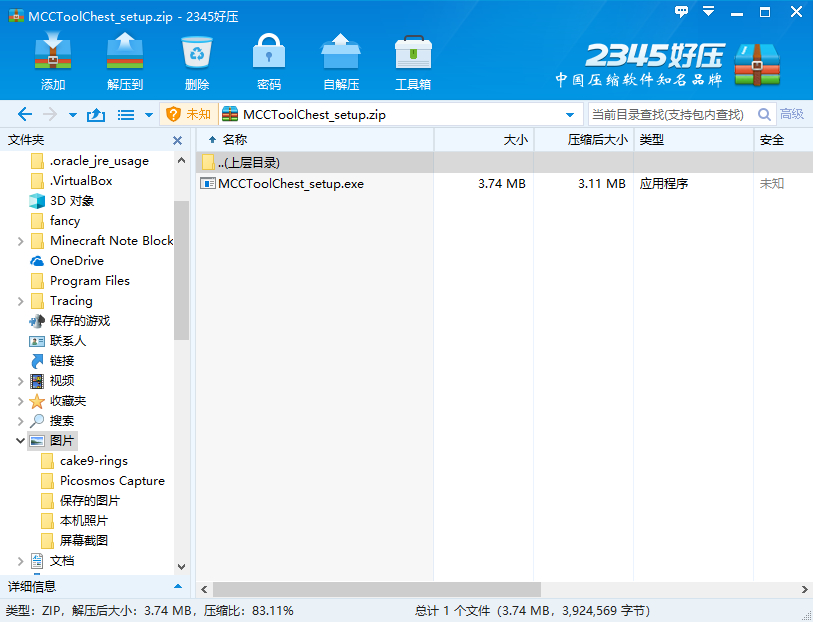Click the search magnifier icon
Screen dimensions: 813x622
click(764, 115)
